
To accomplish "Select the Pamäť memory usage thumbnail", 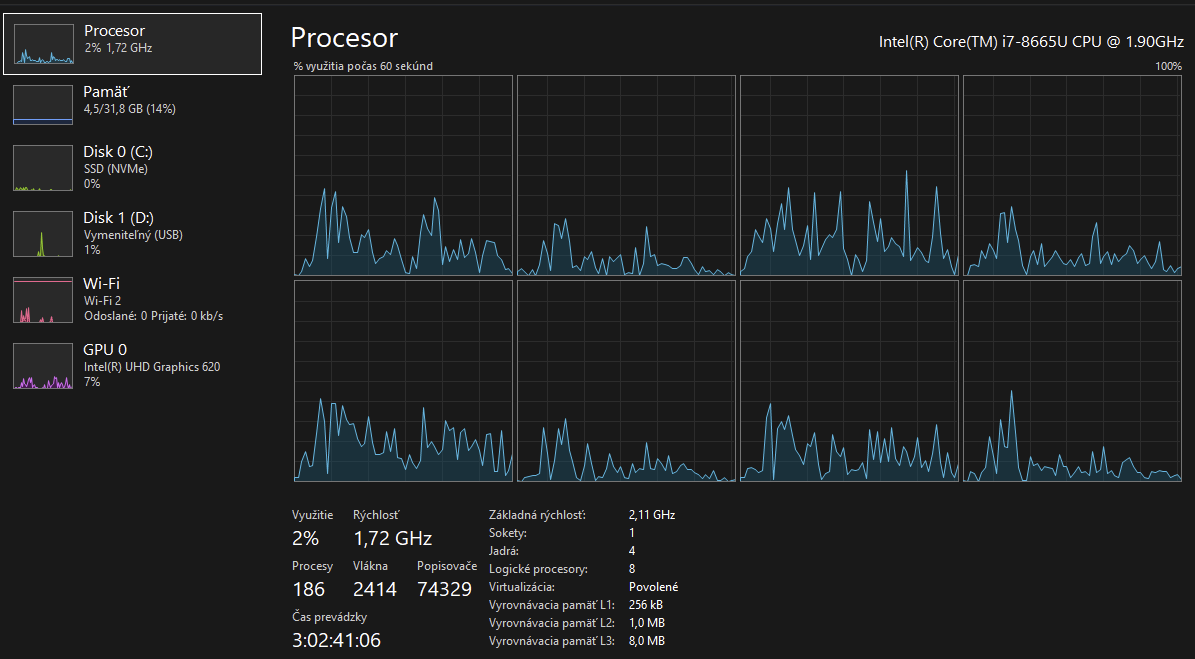I will point(43,105).
